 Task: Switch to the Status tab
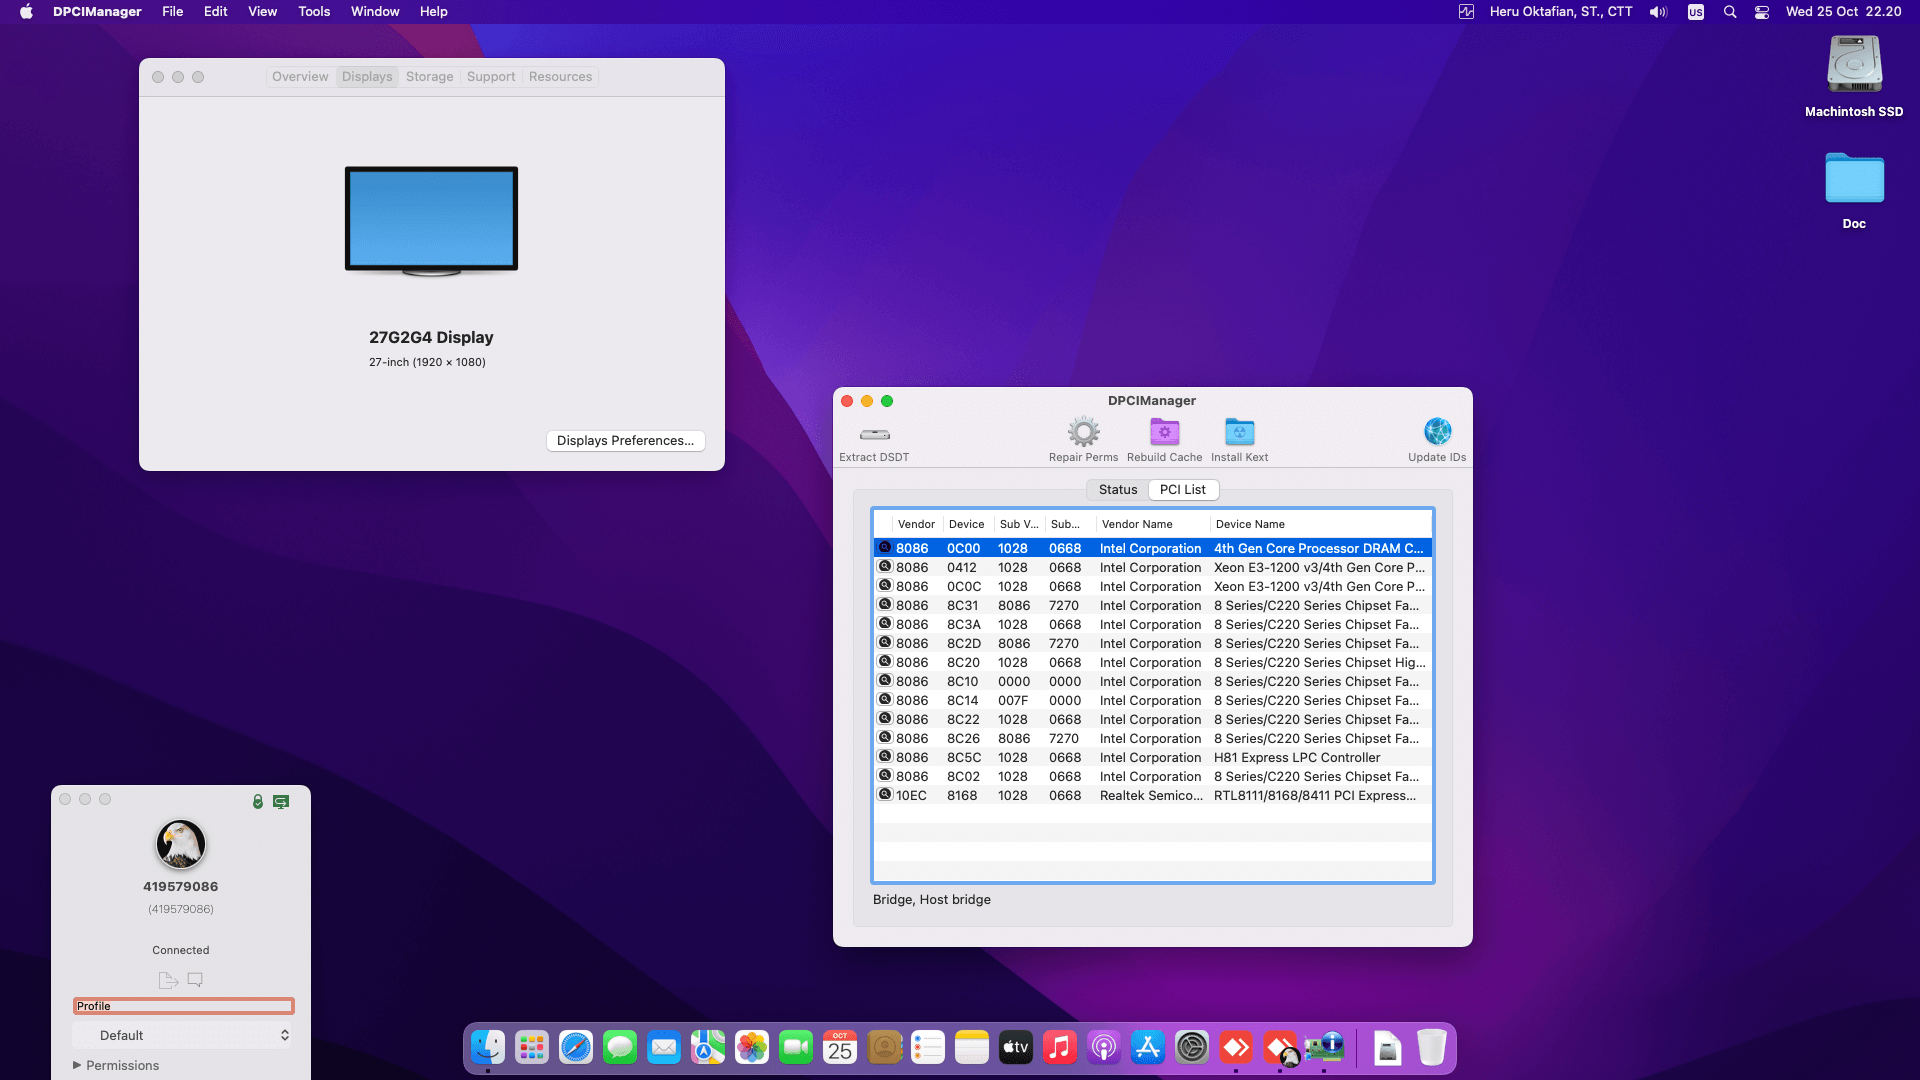[x=1117, y=489]
